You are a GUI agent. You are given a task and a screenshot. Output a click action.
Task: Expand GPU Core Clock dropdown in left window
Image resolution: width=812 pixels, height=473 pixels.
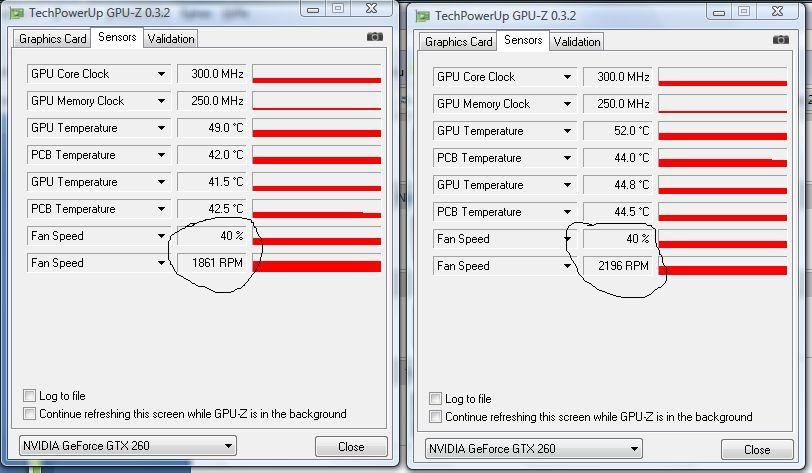click(x=162, y=74)
